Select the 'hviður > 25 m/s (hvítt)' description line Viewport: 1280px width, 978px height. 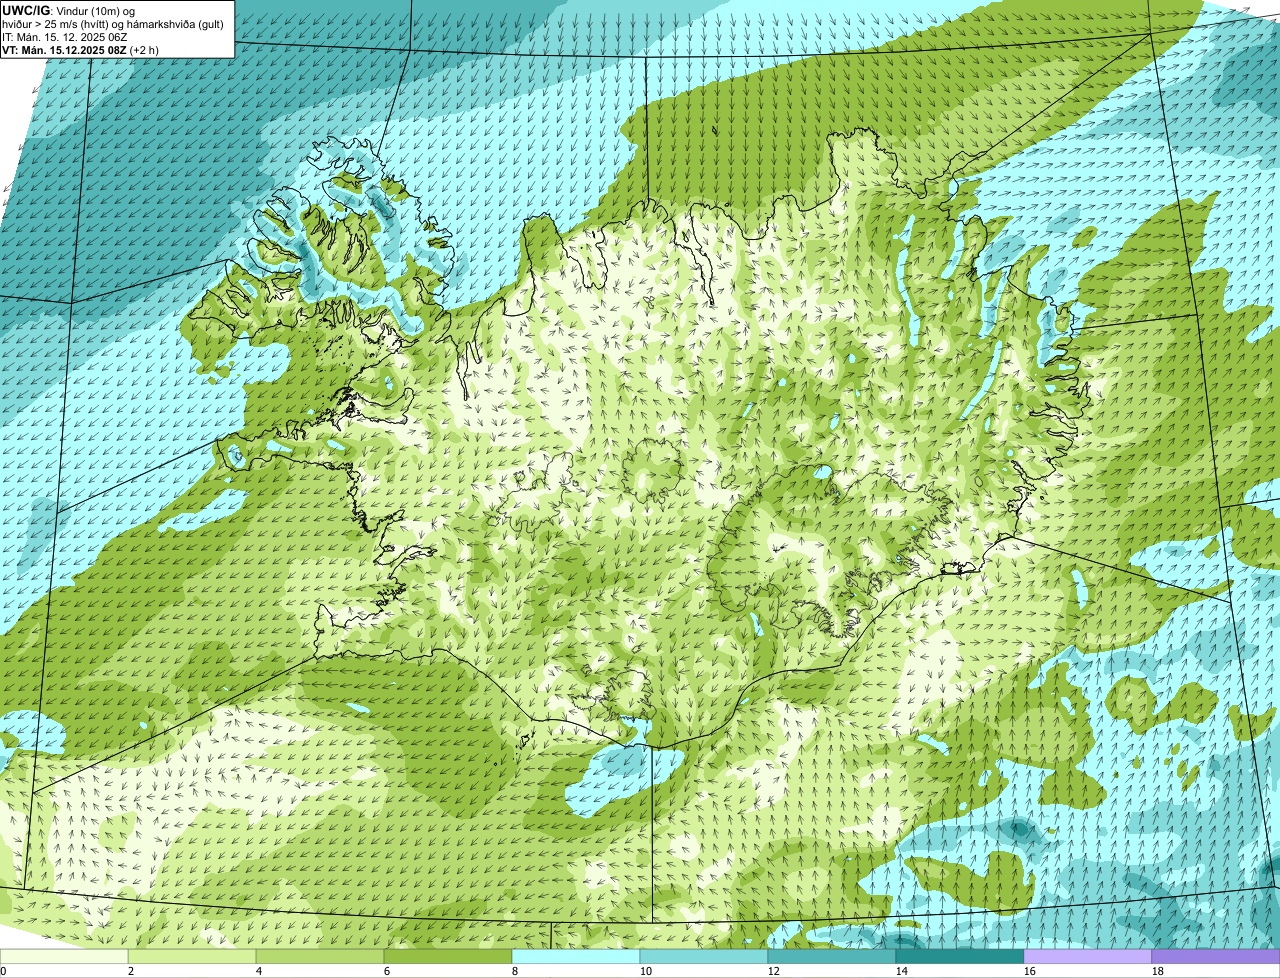(113, 23)
